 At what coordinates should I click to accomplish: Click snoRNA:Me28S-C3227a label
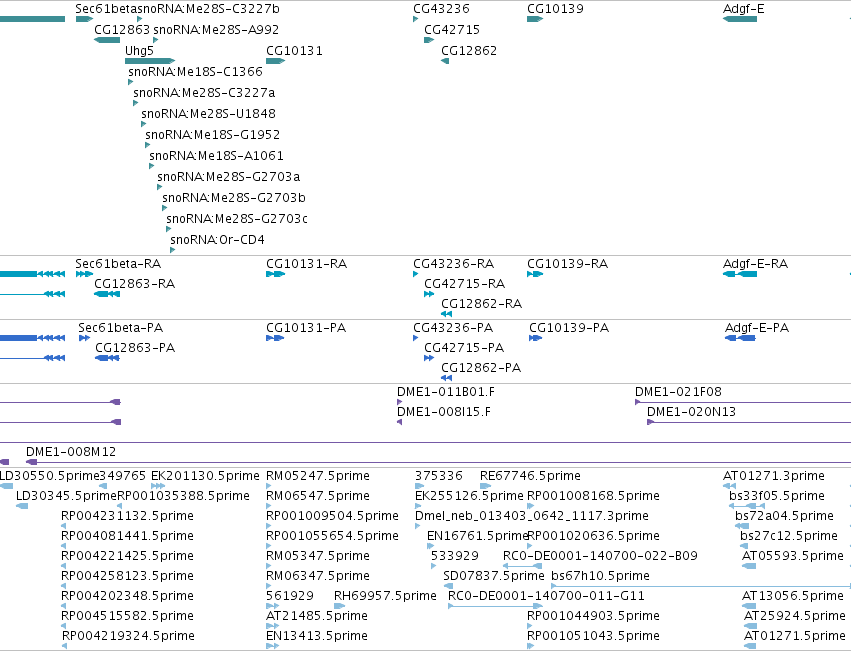click(x=204, y=93)
